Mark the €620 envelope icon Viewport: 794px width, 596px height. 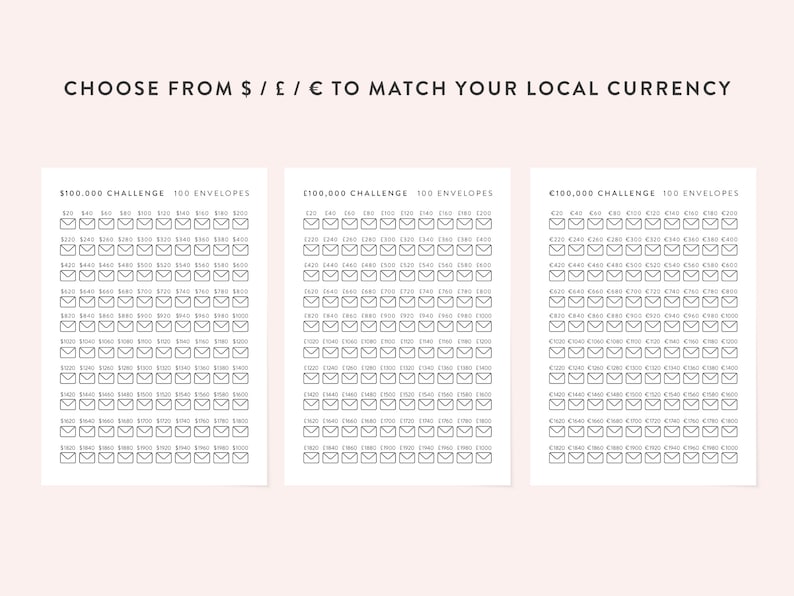[x=557, y=302]
